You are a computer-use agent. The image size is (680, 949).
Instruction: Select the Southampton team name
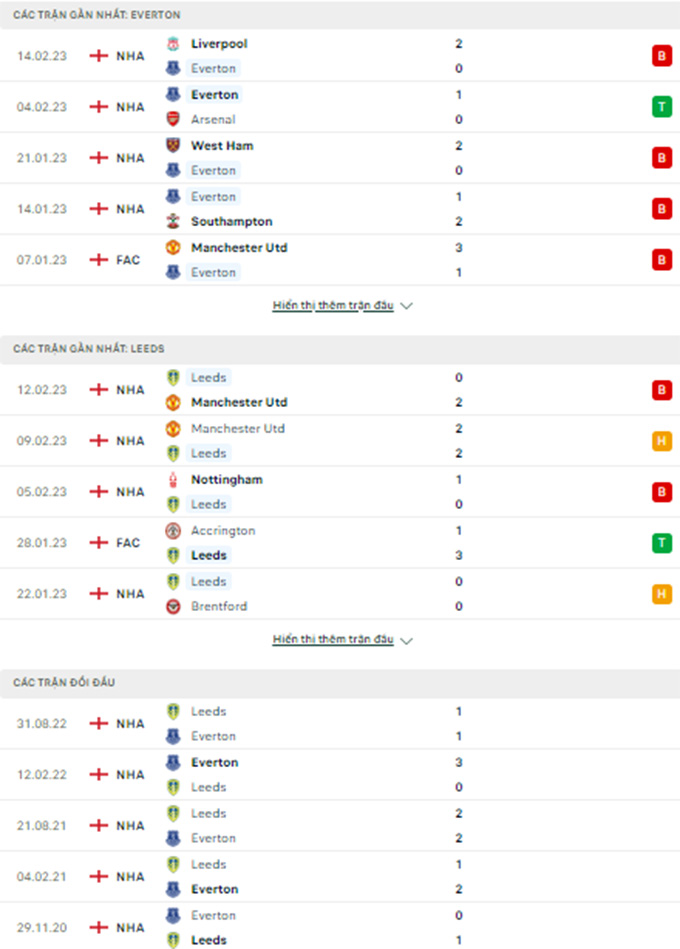[x=232, y=222]
